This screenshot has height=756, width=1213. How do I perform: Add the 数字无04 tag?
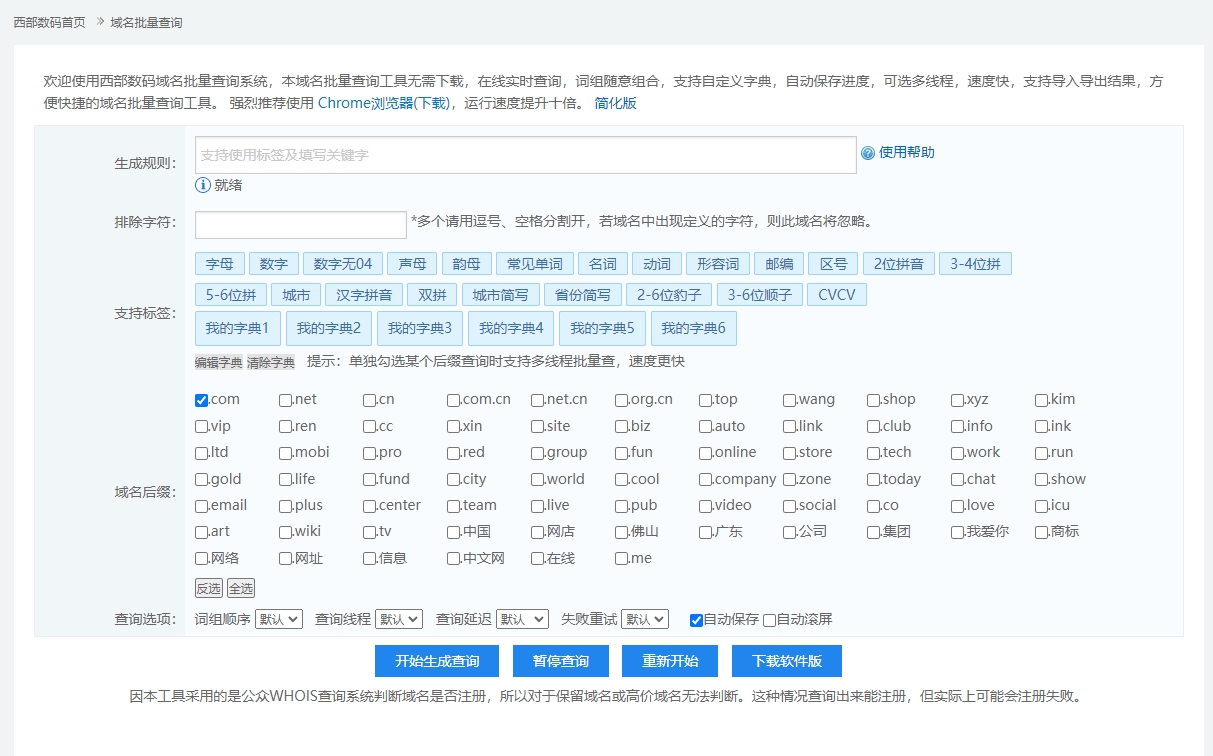pos(343,264)
